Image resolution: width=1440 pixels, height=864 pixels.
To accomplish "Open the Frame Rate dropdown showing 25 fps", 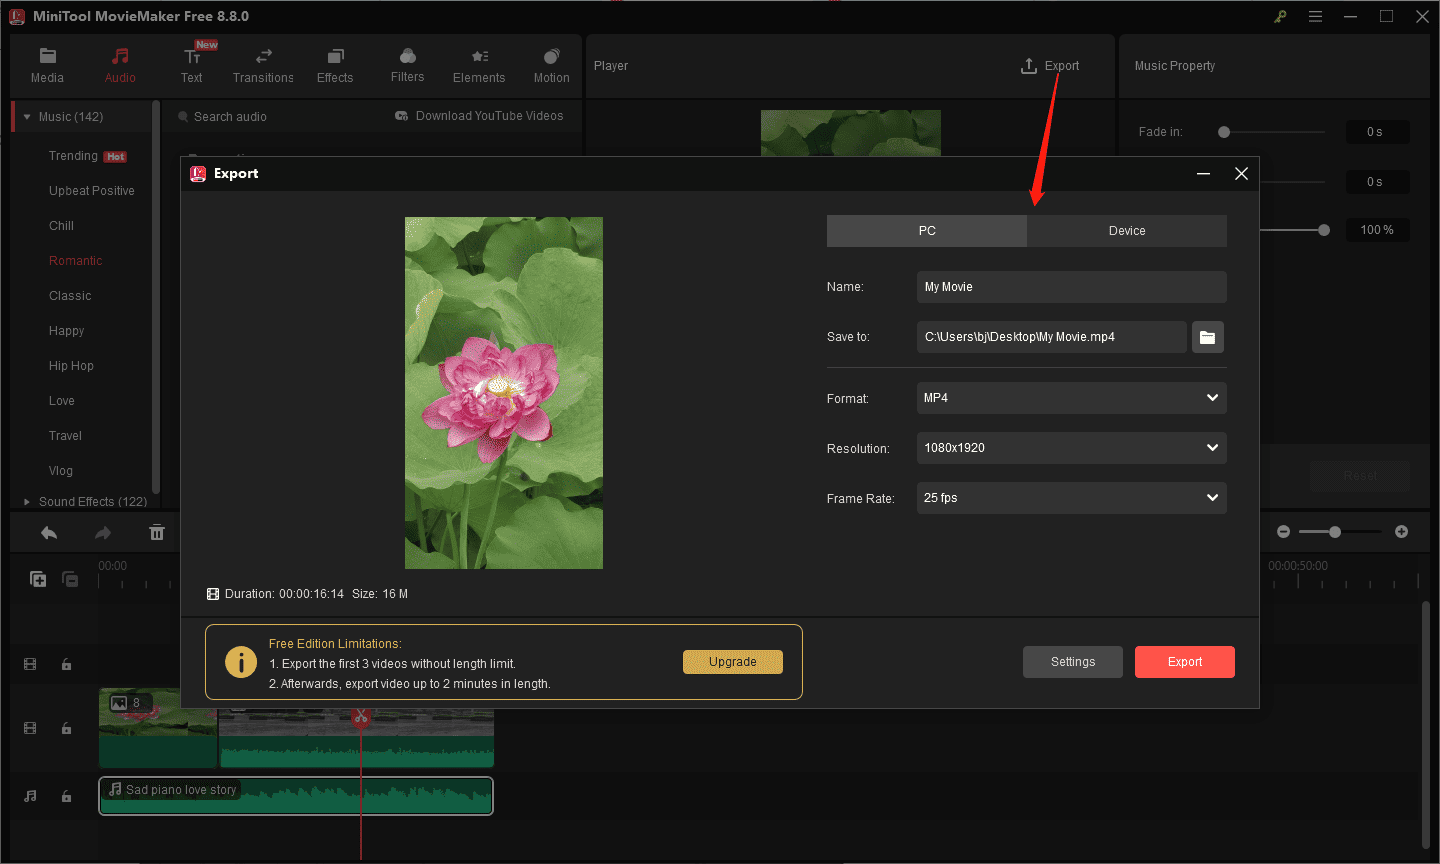I will pos(1071,498).
